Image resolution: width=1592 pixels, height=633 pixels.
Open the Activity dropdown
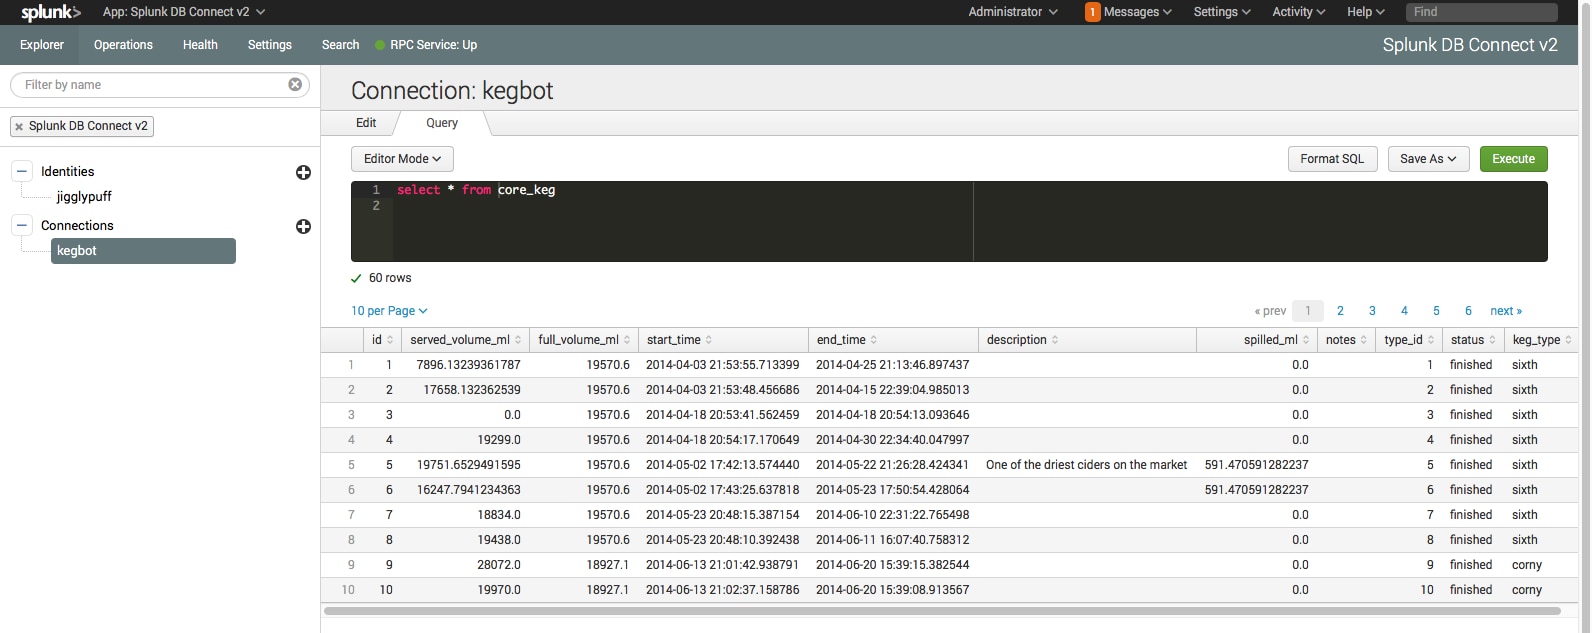click(1298, 12)
